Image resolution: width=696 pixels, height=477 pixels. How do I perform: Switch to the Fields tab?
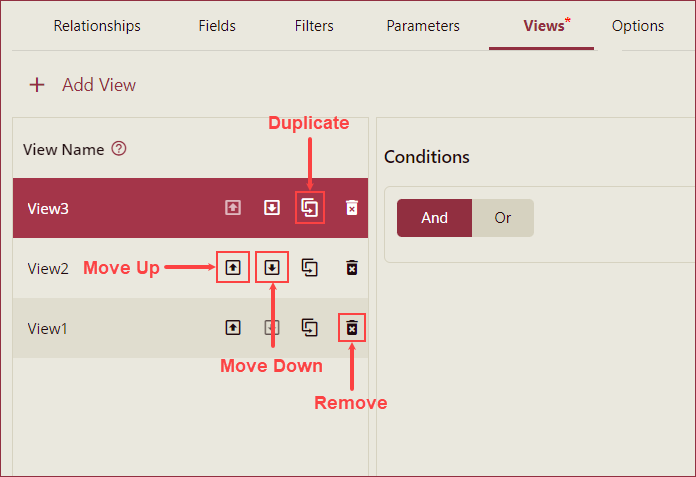pos(219,26)
